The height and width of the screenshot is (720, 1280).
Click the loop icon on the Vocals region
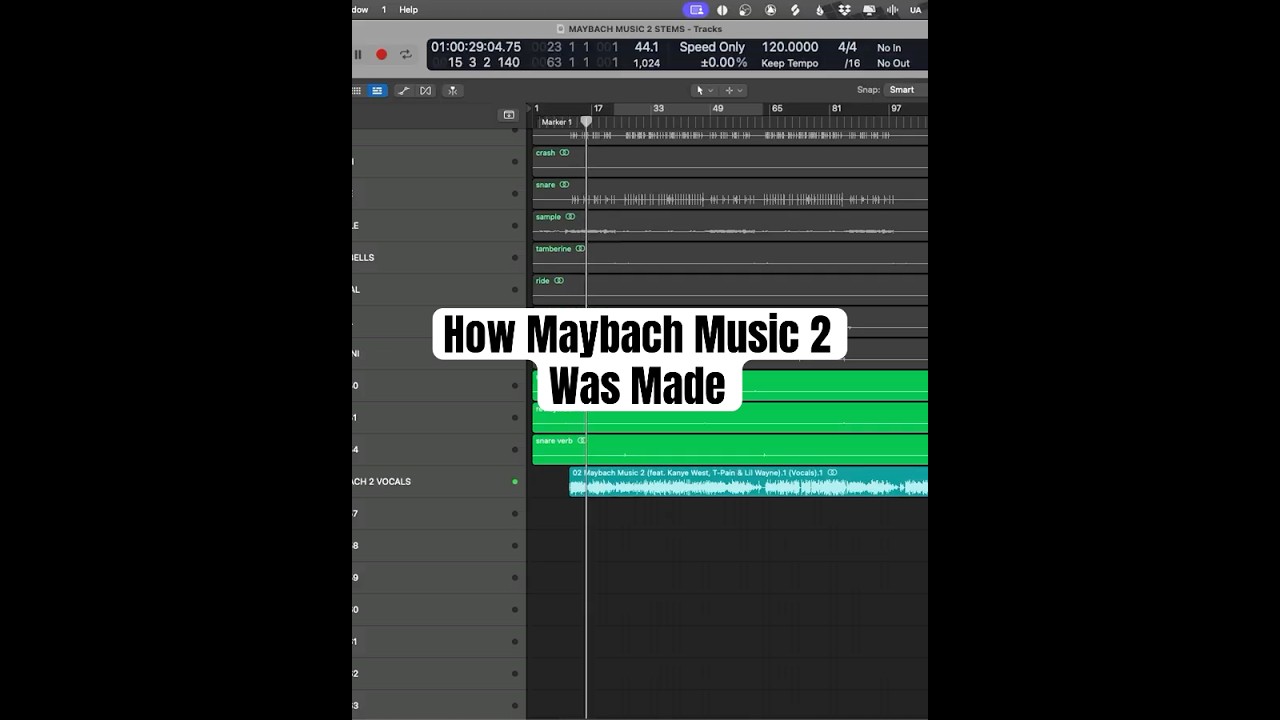[x=832, y=473]
